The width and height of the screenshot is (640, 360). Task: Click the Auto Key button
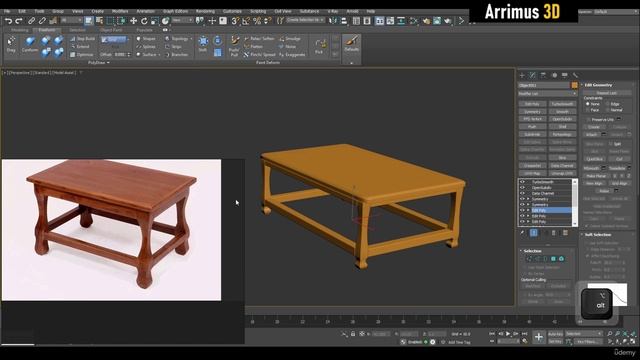click(x=555, y=334)
